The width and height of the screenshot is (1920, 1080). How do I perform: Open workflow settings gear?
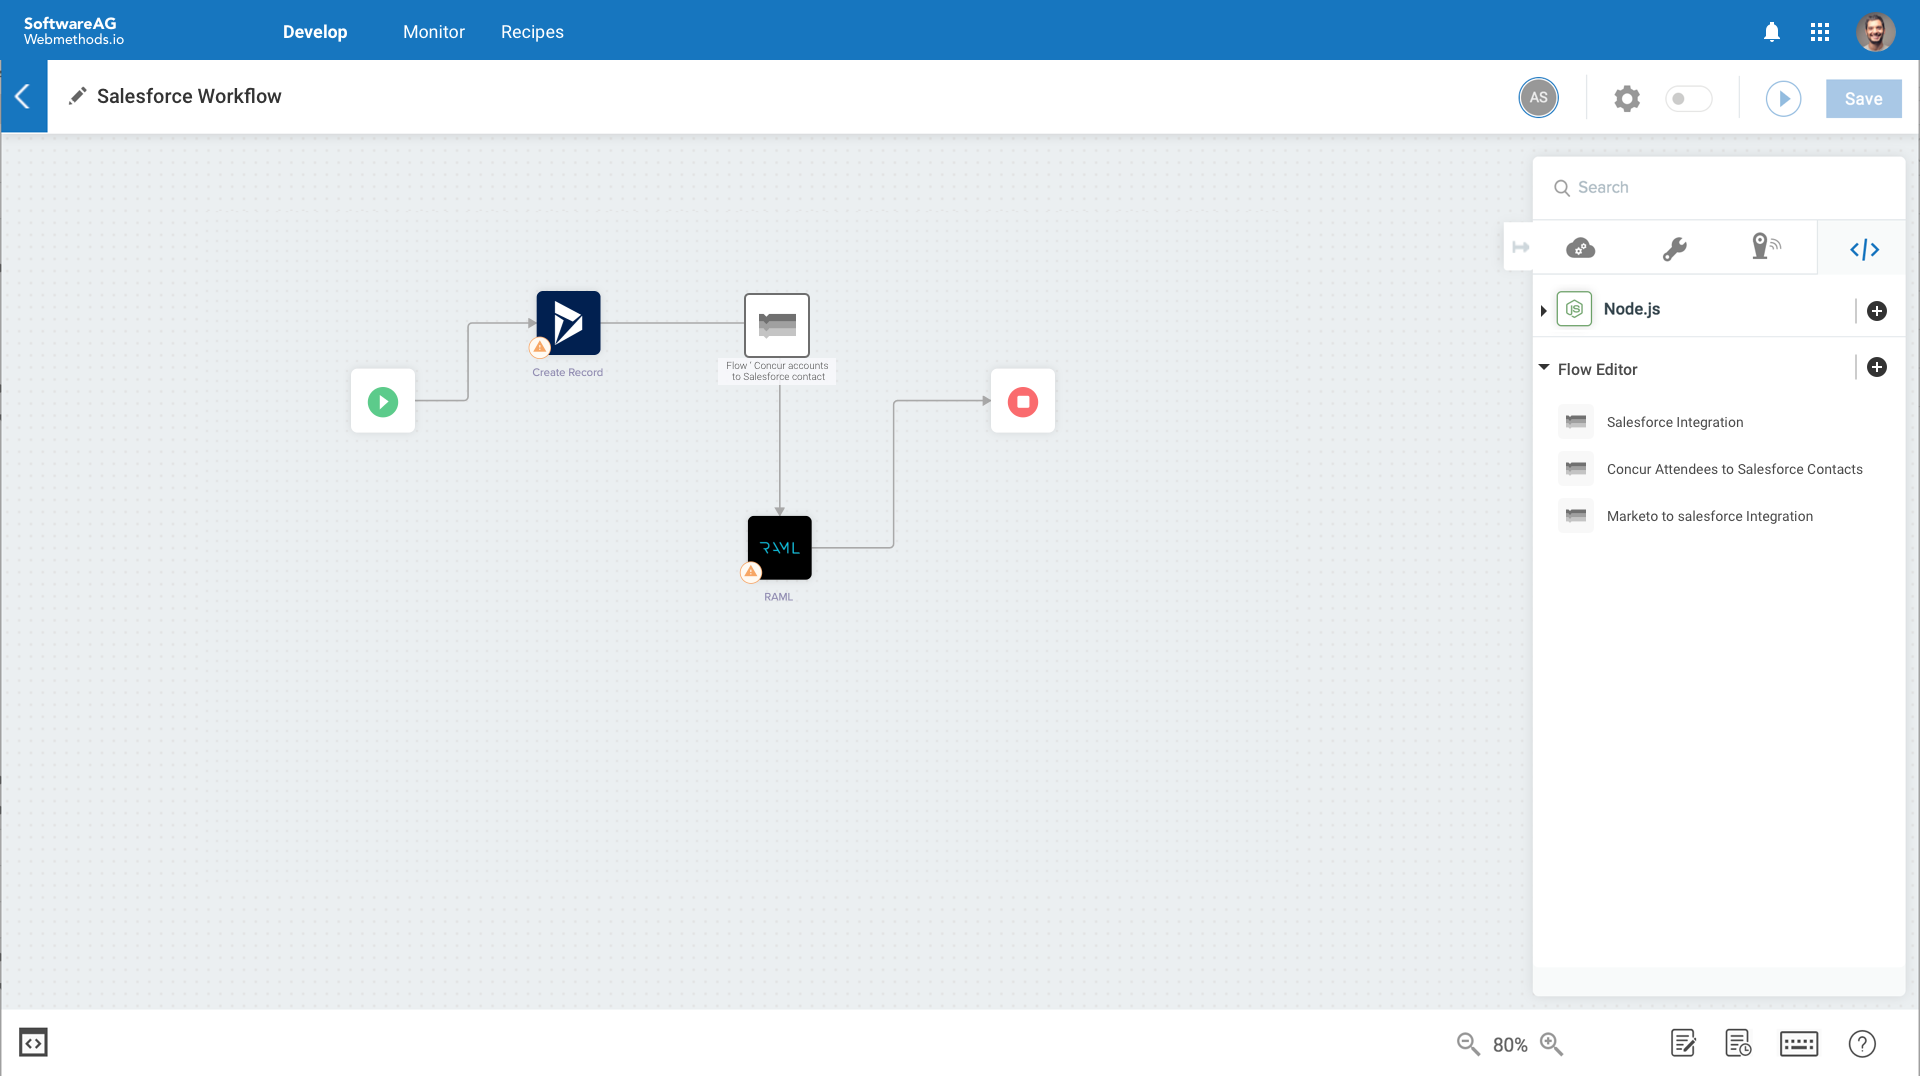tap(1627, 99)
